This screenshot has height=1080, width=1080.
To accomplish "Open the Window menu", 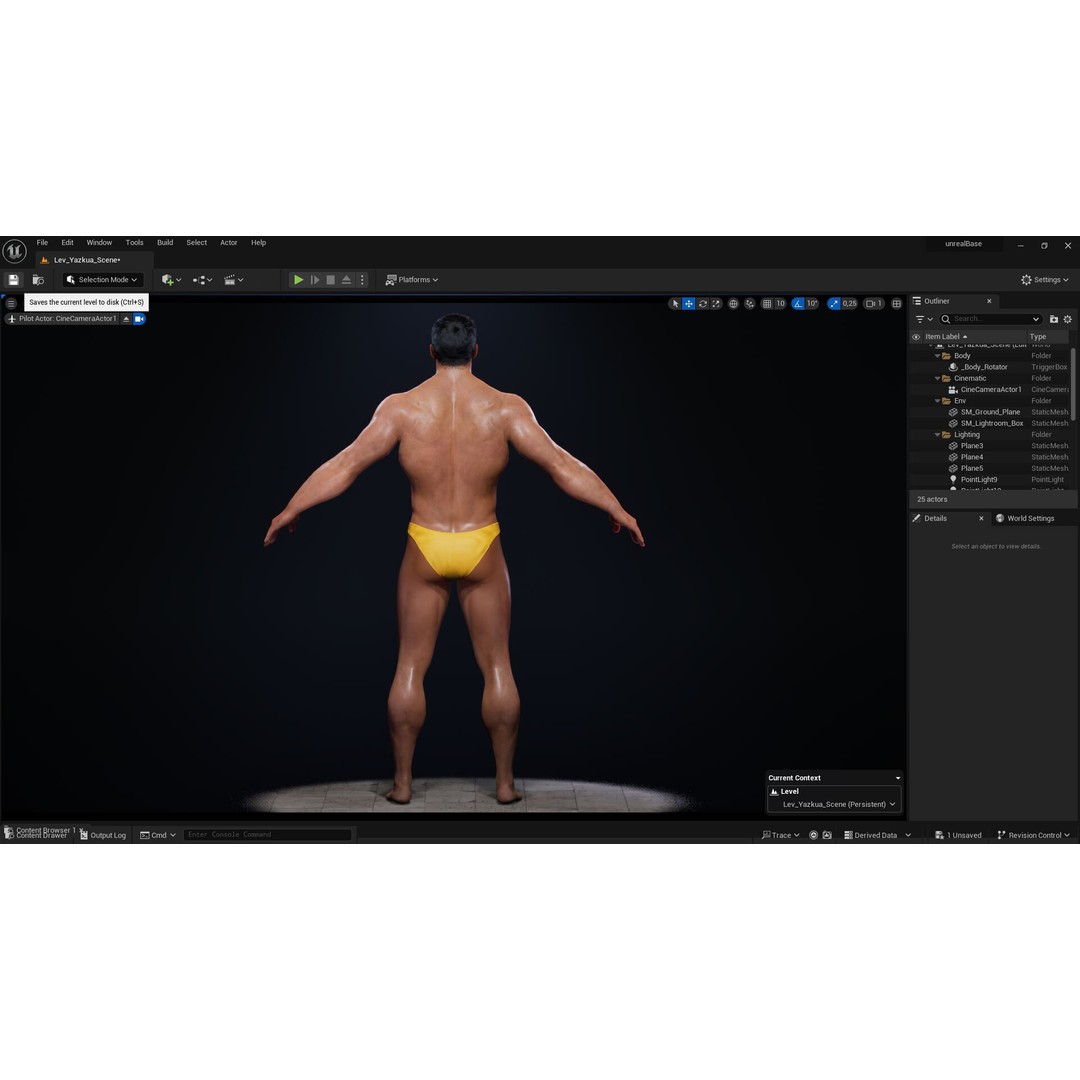I will pos(99,242).
